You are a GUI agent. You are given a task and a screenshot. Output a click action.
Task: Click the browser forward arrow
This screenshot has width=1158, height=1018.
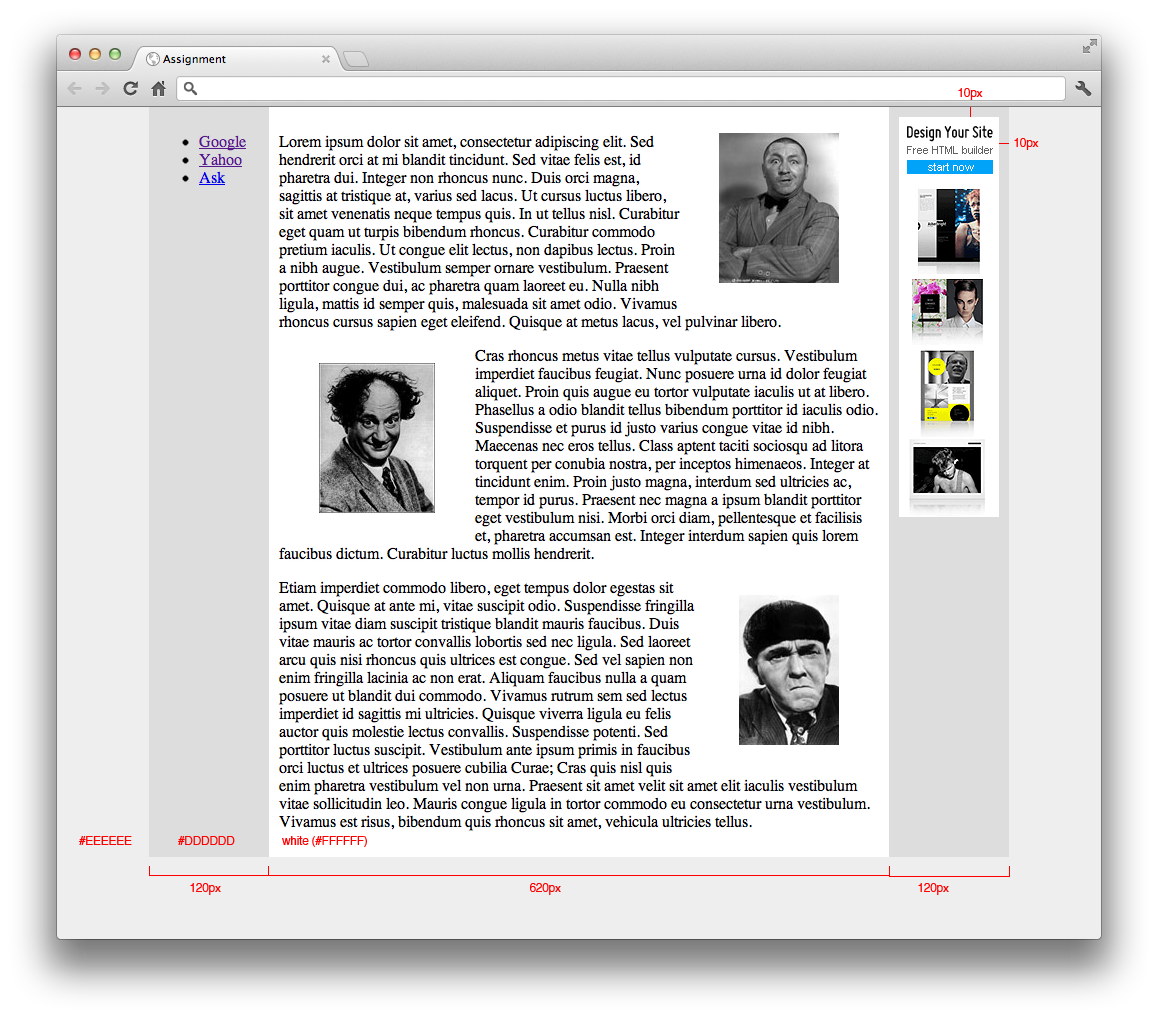[x=102, y=89]
